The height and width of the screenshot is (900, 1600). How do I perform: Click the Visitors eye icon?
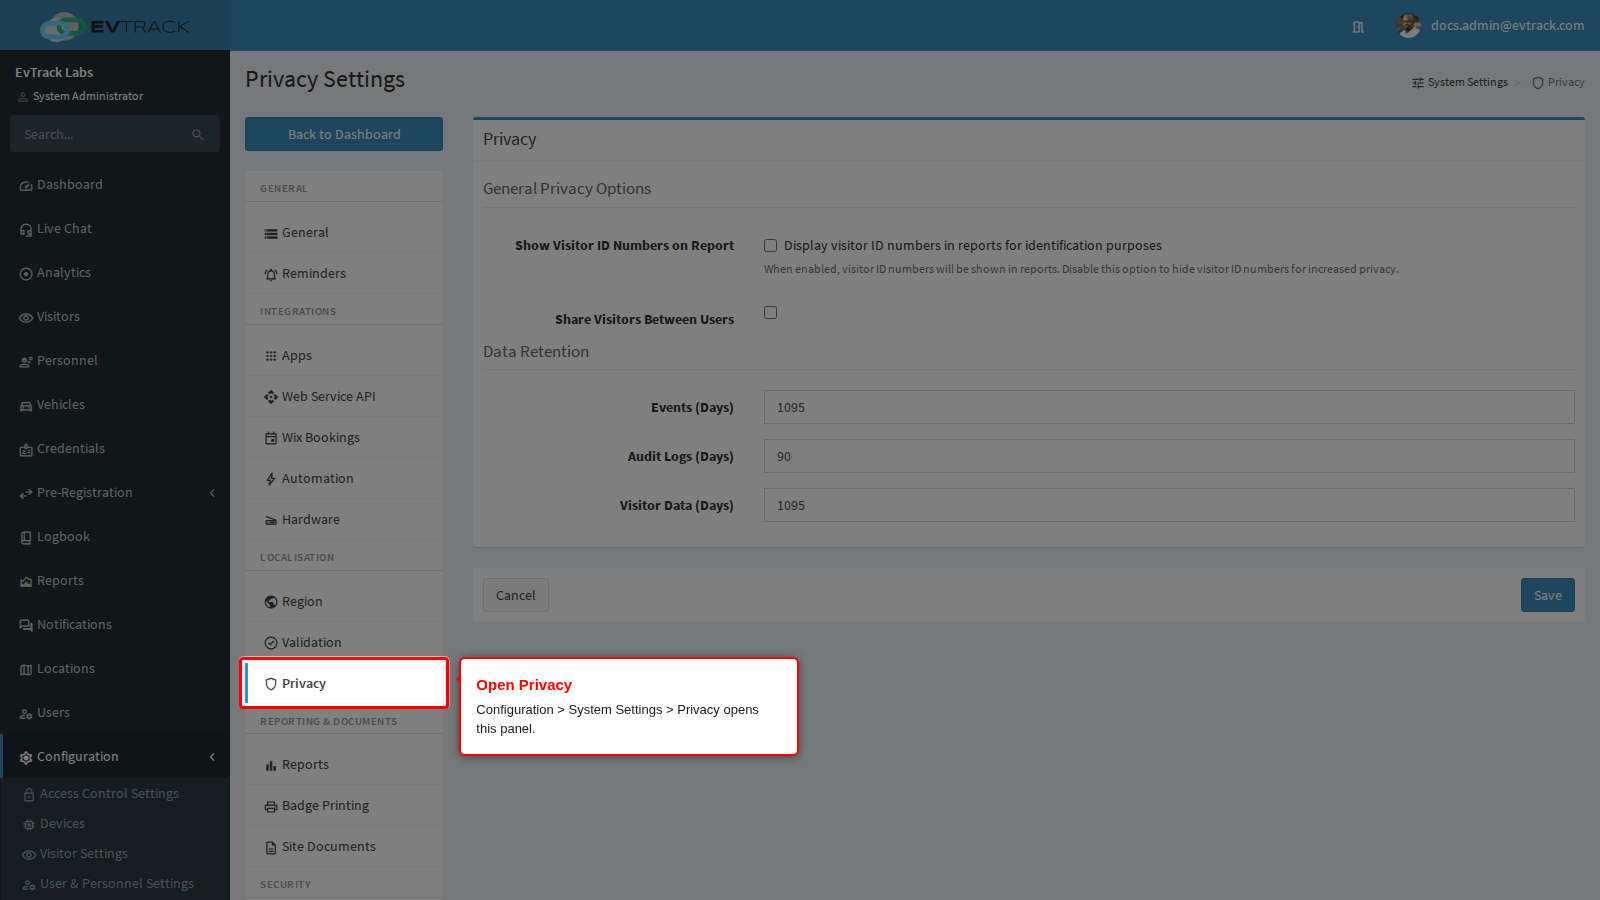point(26,318)
